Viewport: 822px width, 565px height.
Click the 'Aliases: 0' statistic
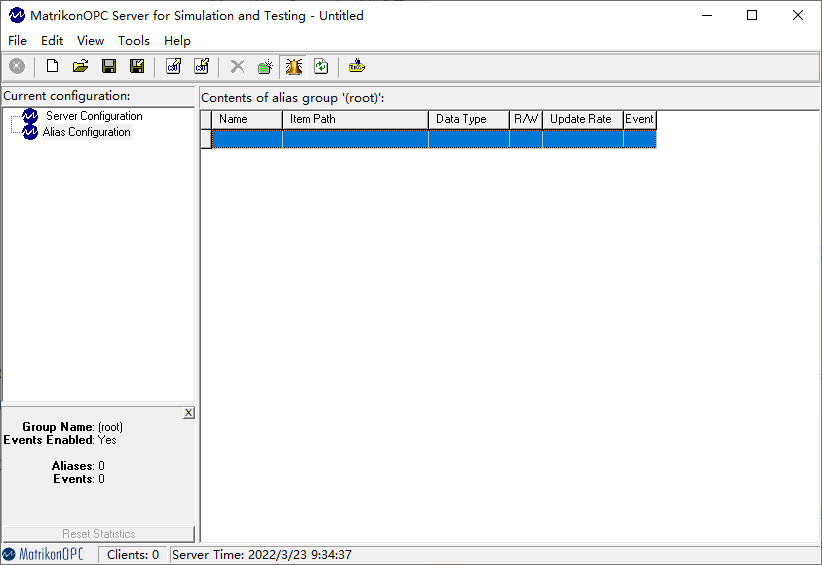(78, 466)
